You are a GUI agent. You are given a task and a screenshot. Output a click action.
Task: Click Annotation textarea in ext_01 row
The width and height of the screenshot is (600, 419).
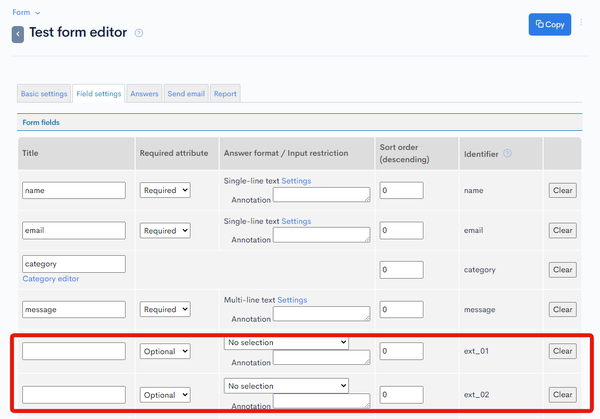tap(321, 357)
